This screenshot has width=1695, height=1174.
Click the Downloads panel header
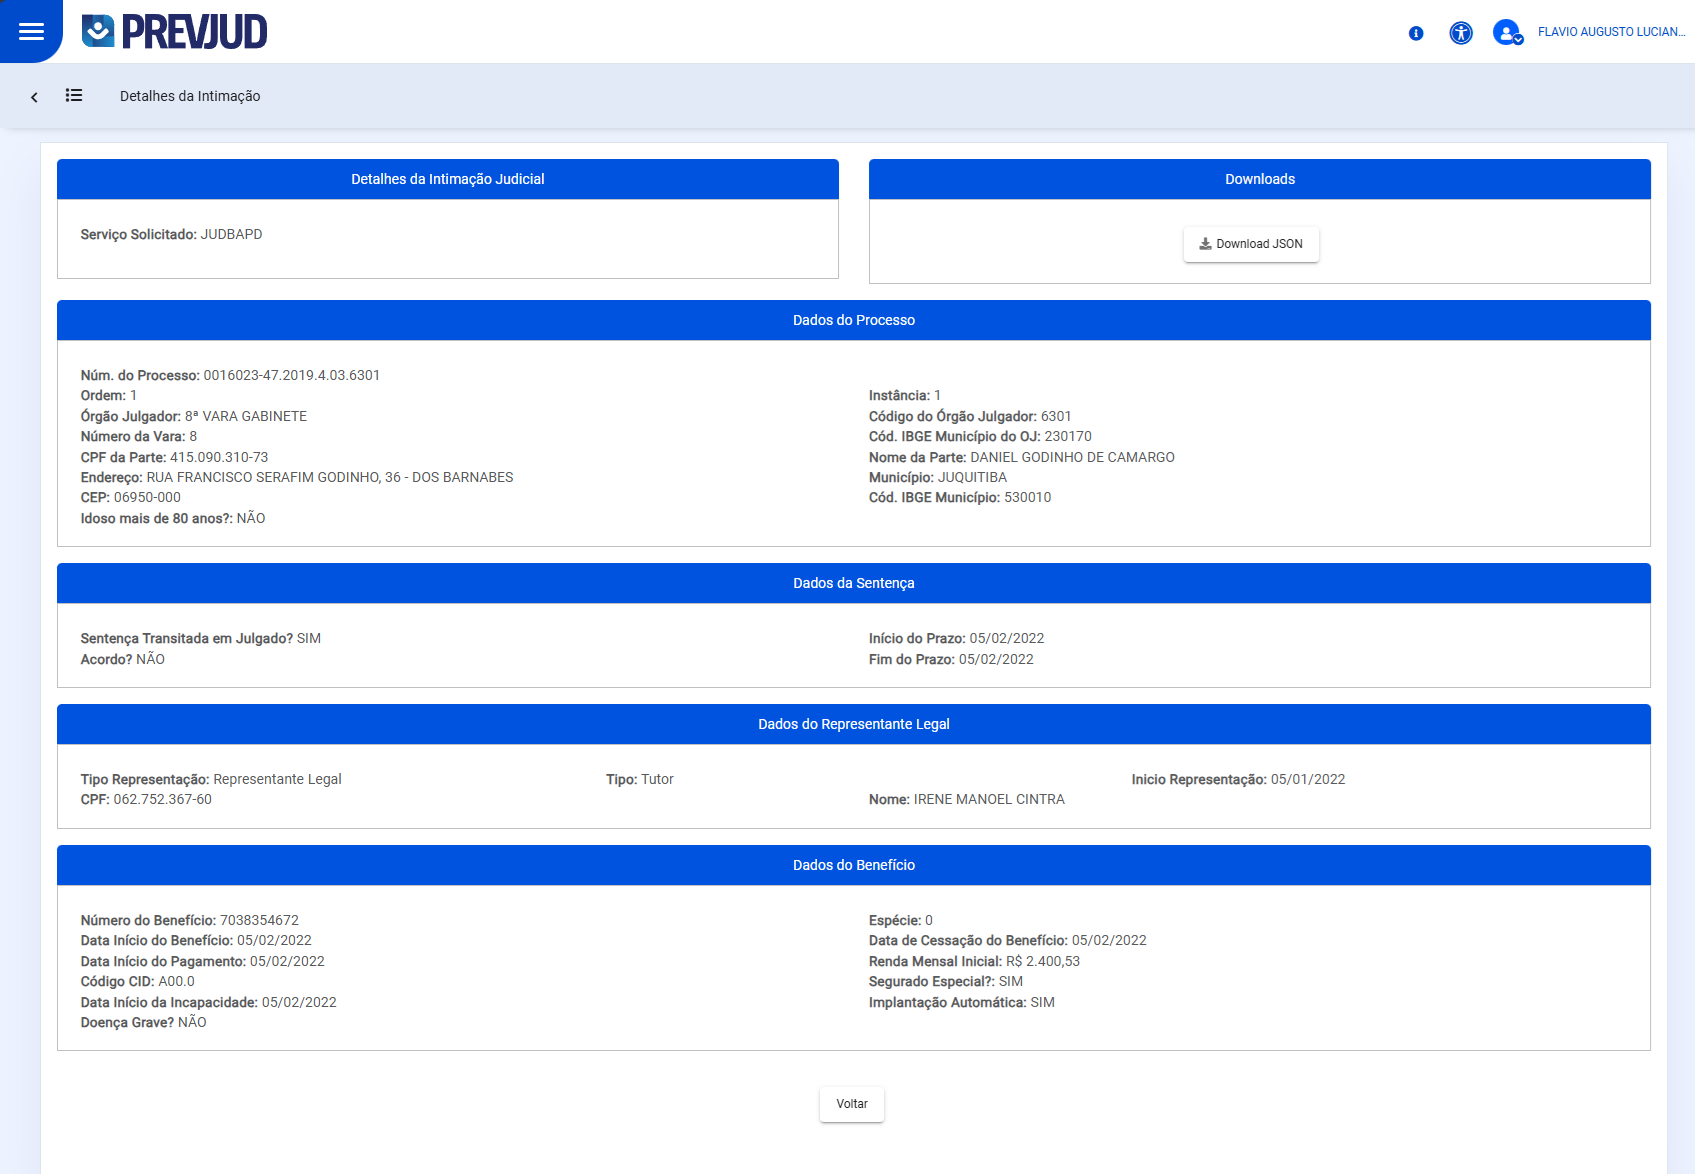(1259, 179)
